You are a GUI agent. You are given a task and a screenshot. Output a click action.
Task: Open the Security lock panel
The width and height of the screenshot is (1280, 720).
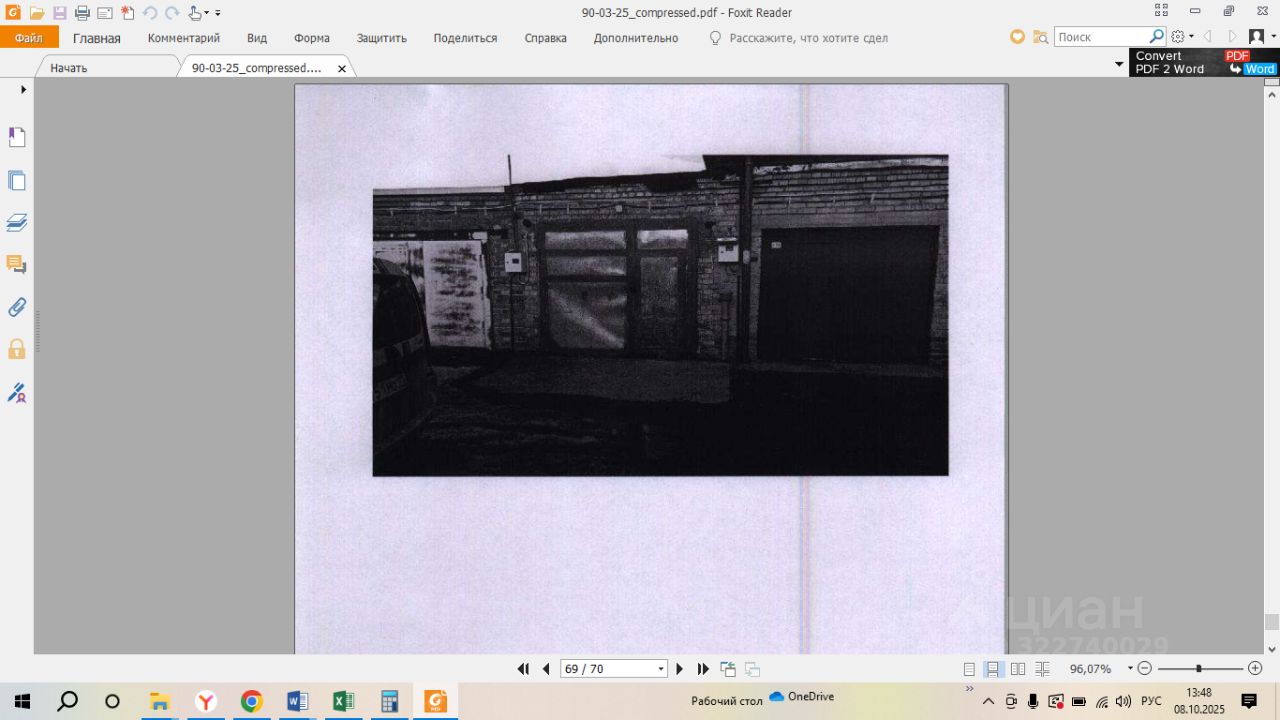(x=17, y=349)
